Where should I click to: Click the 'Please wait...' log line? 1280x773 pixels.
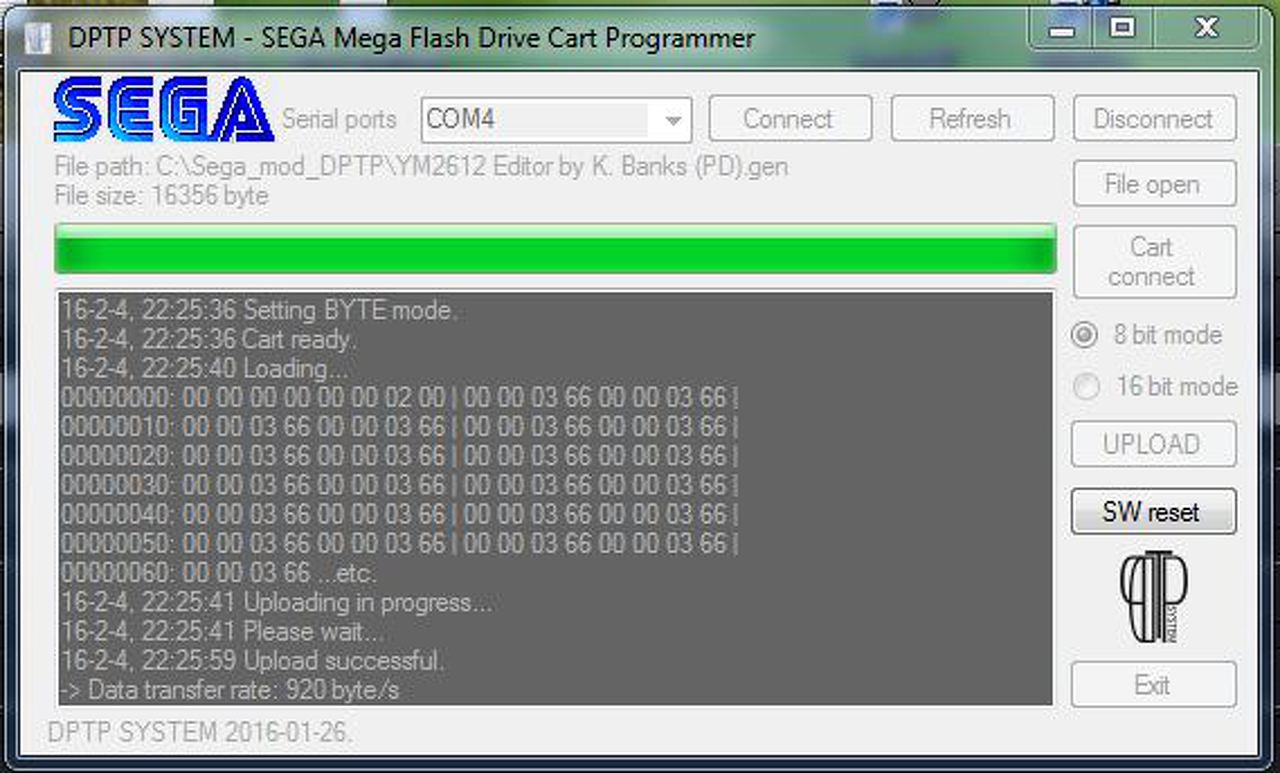click(x=222, y=632)
